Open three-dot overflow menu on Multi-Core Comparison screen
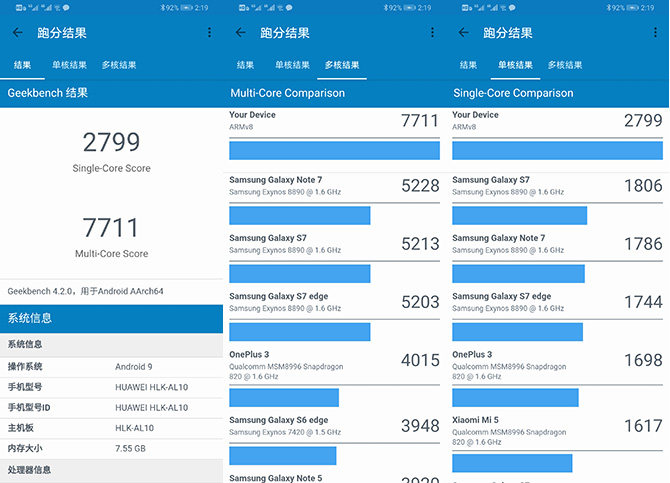 pyautogui.click(x=432, y=32)
